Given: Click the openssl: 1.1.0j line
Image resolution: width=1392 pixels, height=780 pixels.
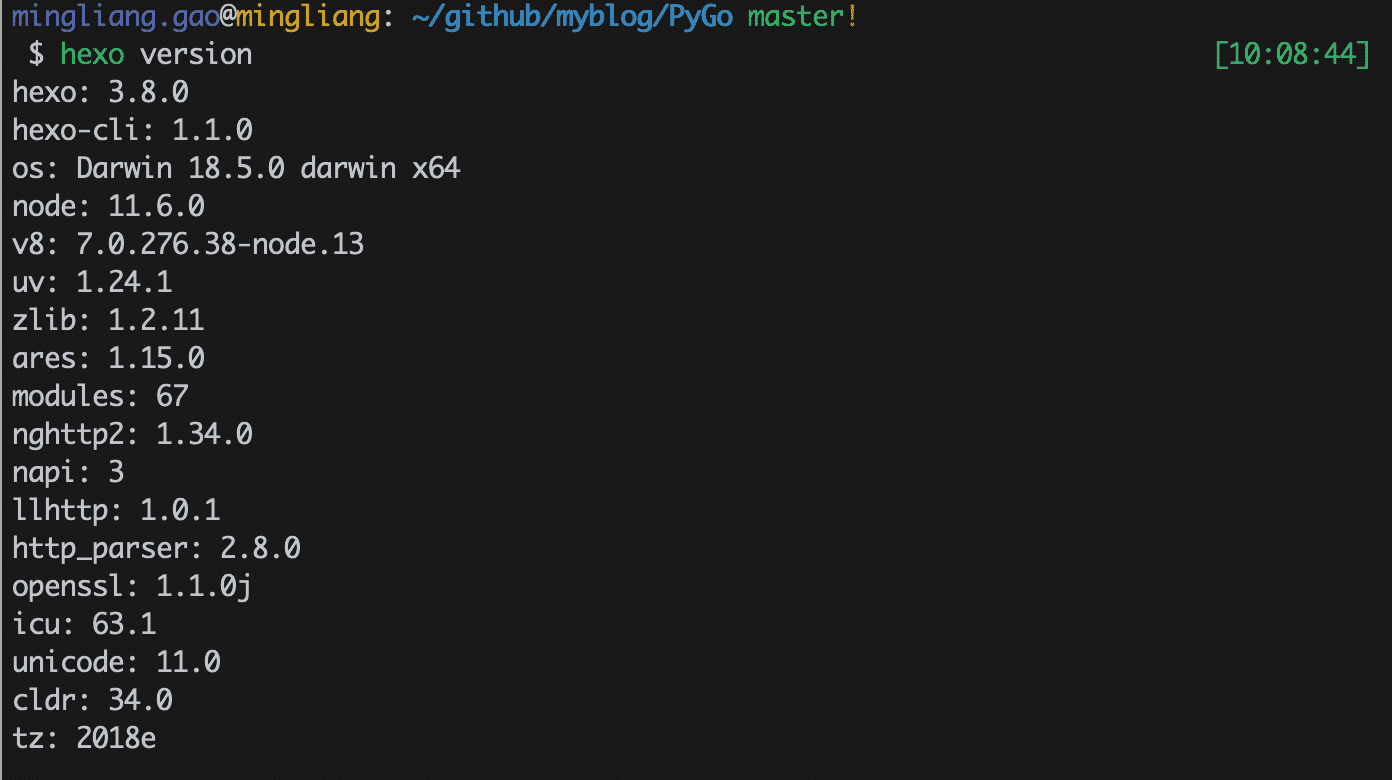Looking at the screenshot, I should point(132,586).
